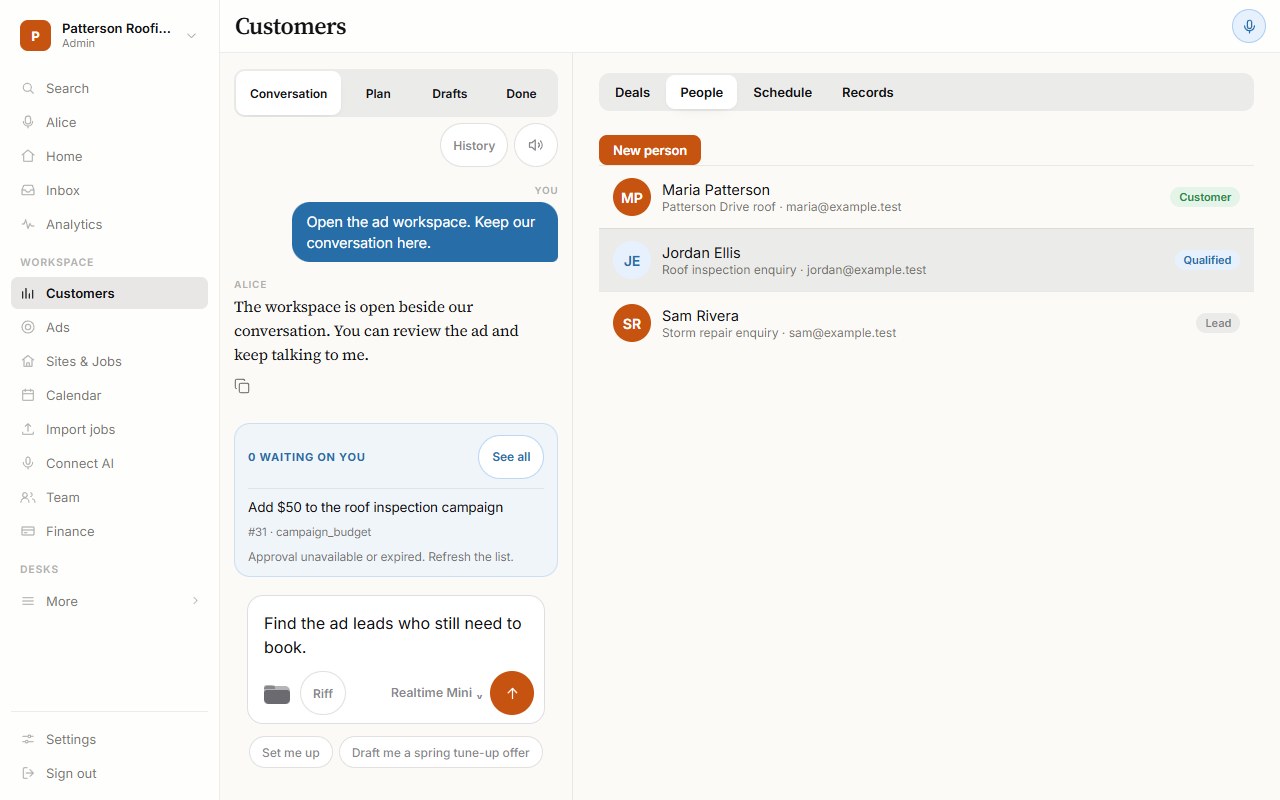Click into the message composer text field
Screen dimensions: 1280x800
[396, 635]
